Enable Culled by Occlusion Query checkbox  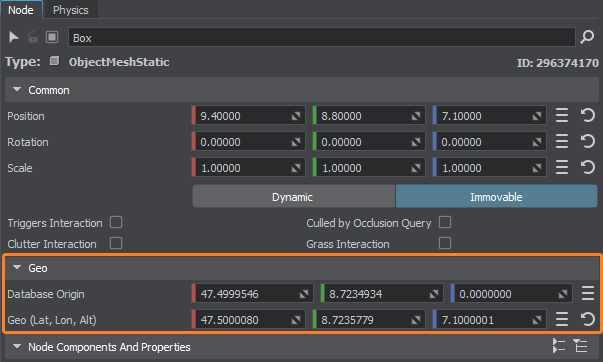[445, 222]
